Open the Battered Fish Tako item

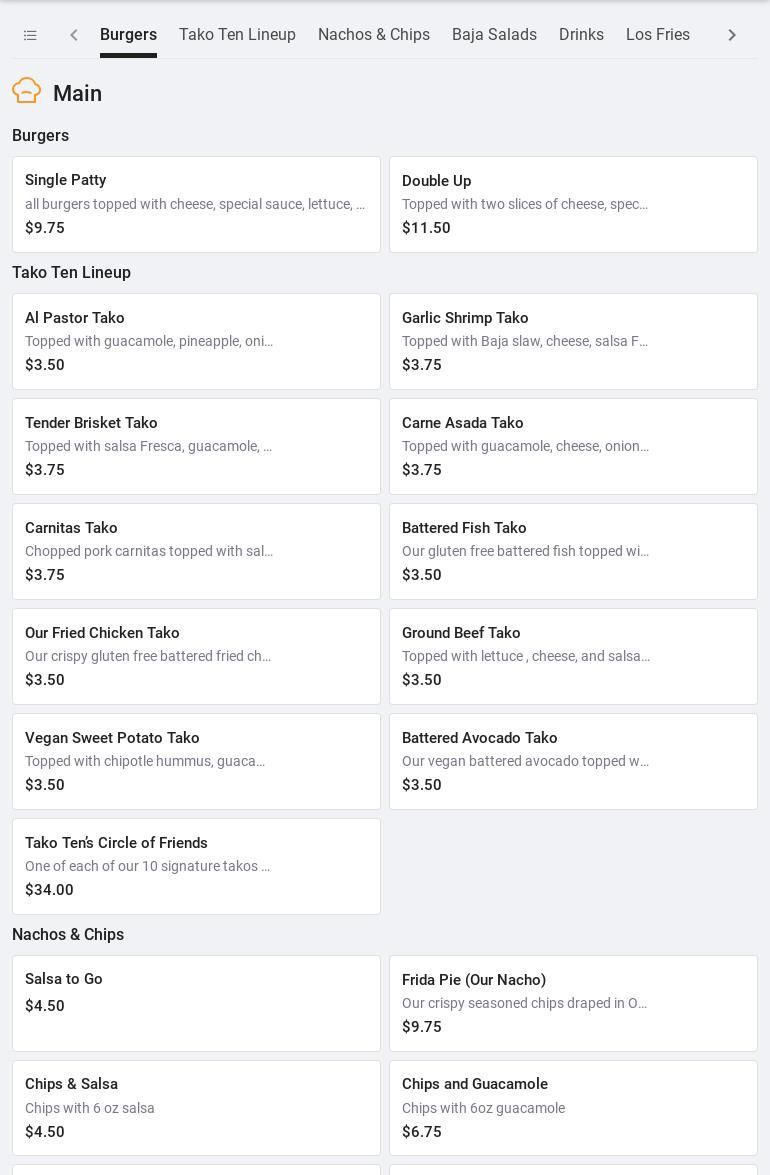pyautogui.click(x=573, y=551)
